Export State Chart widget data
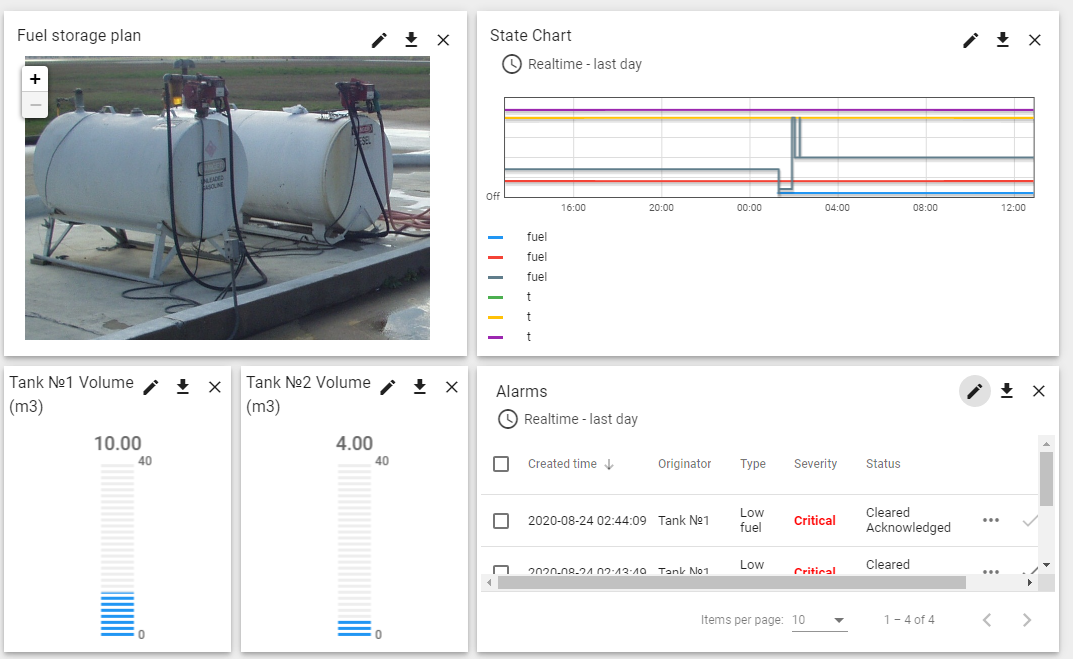Image resolution: width=1073 pixels, height=659 pixels. [1003, 40]
